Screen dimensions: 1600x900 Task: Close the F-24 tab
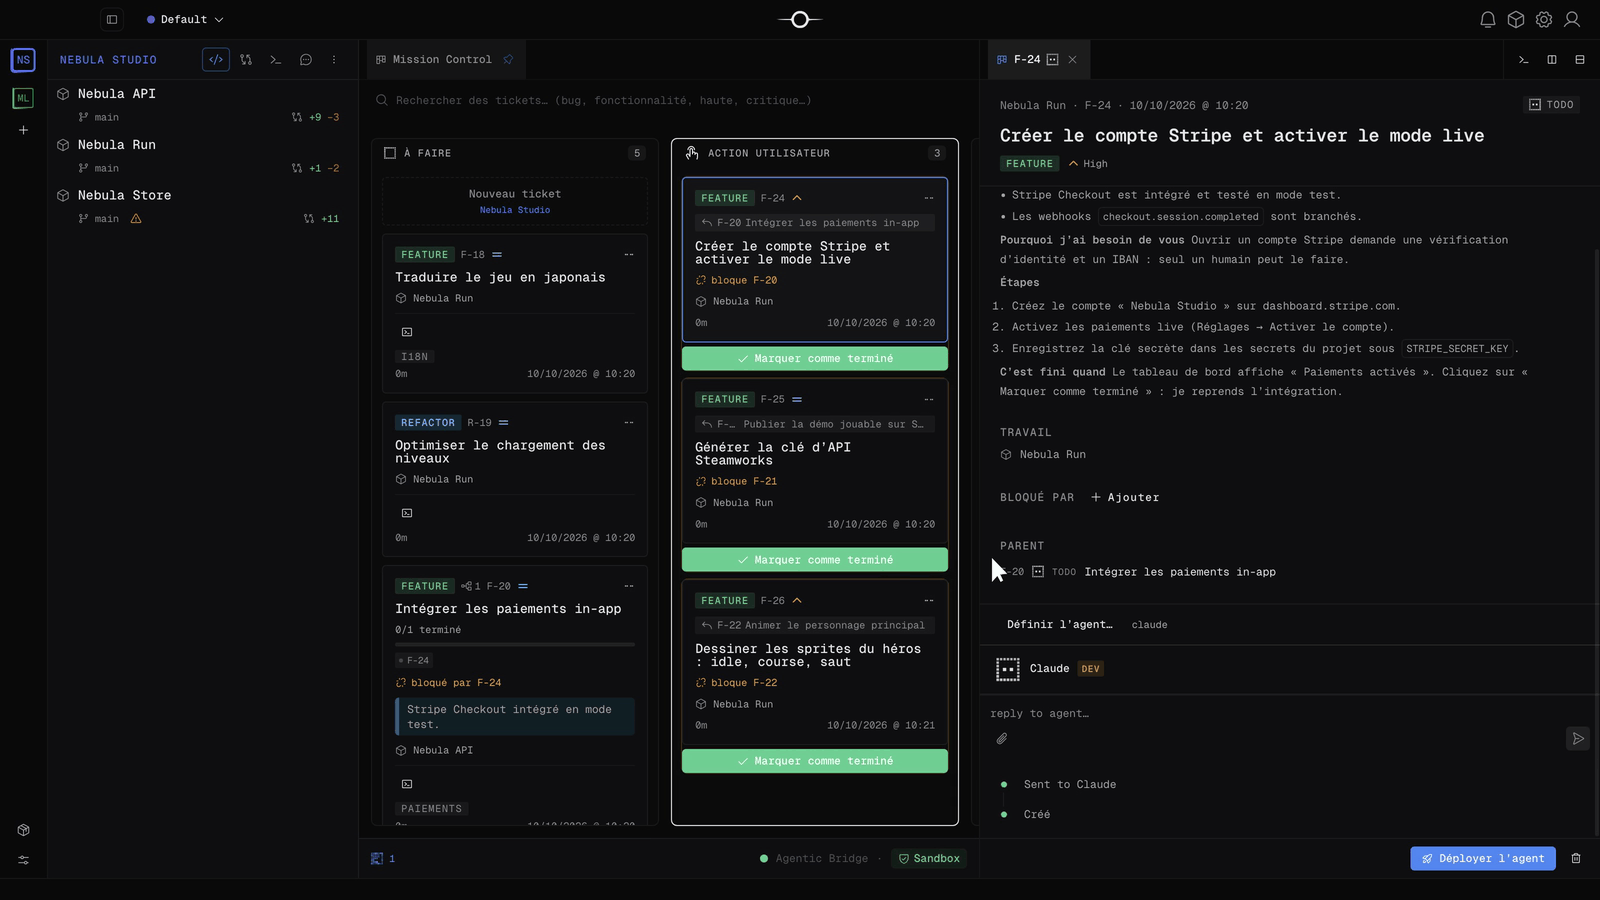click(x=1073, y=60)
